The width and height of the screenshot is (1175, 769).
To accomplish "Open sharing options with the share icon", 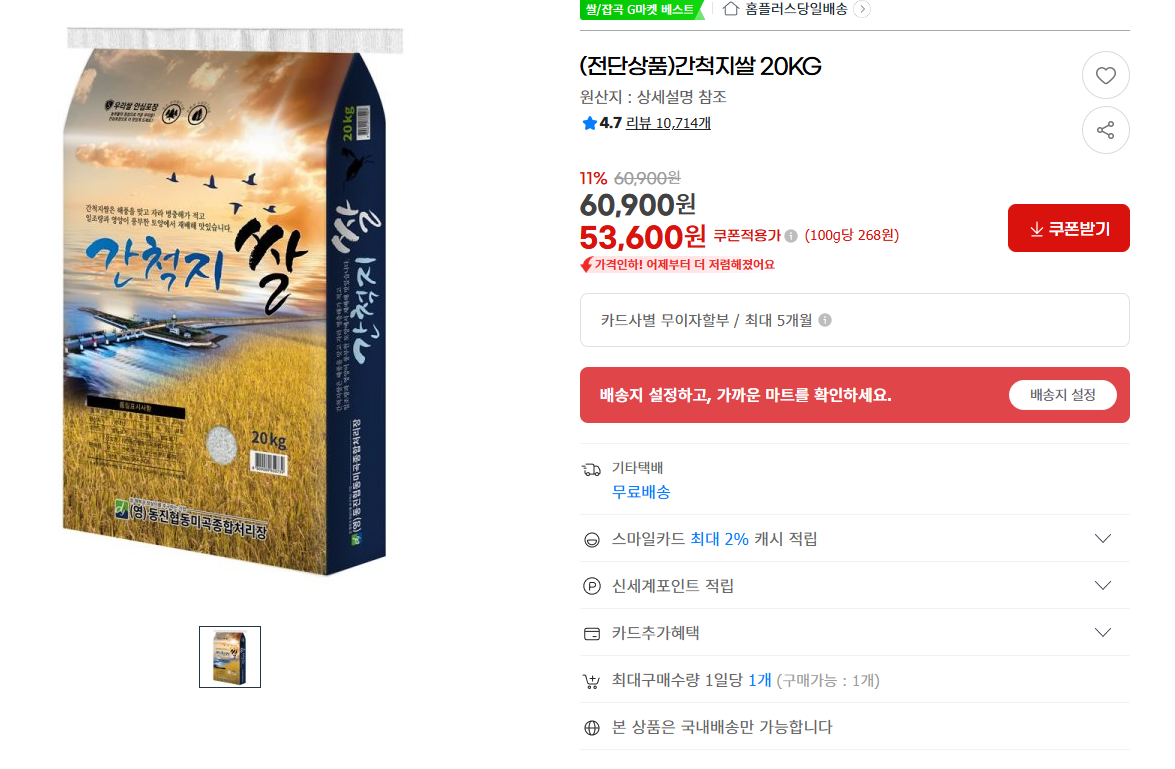I will tap(1105, 129).
